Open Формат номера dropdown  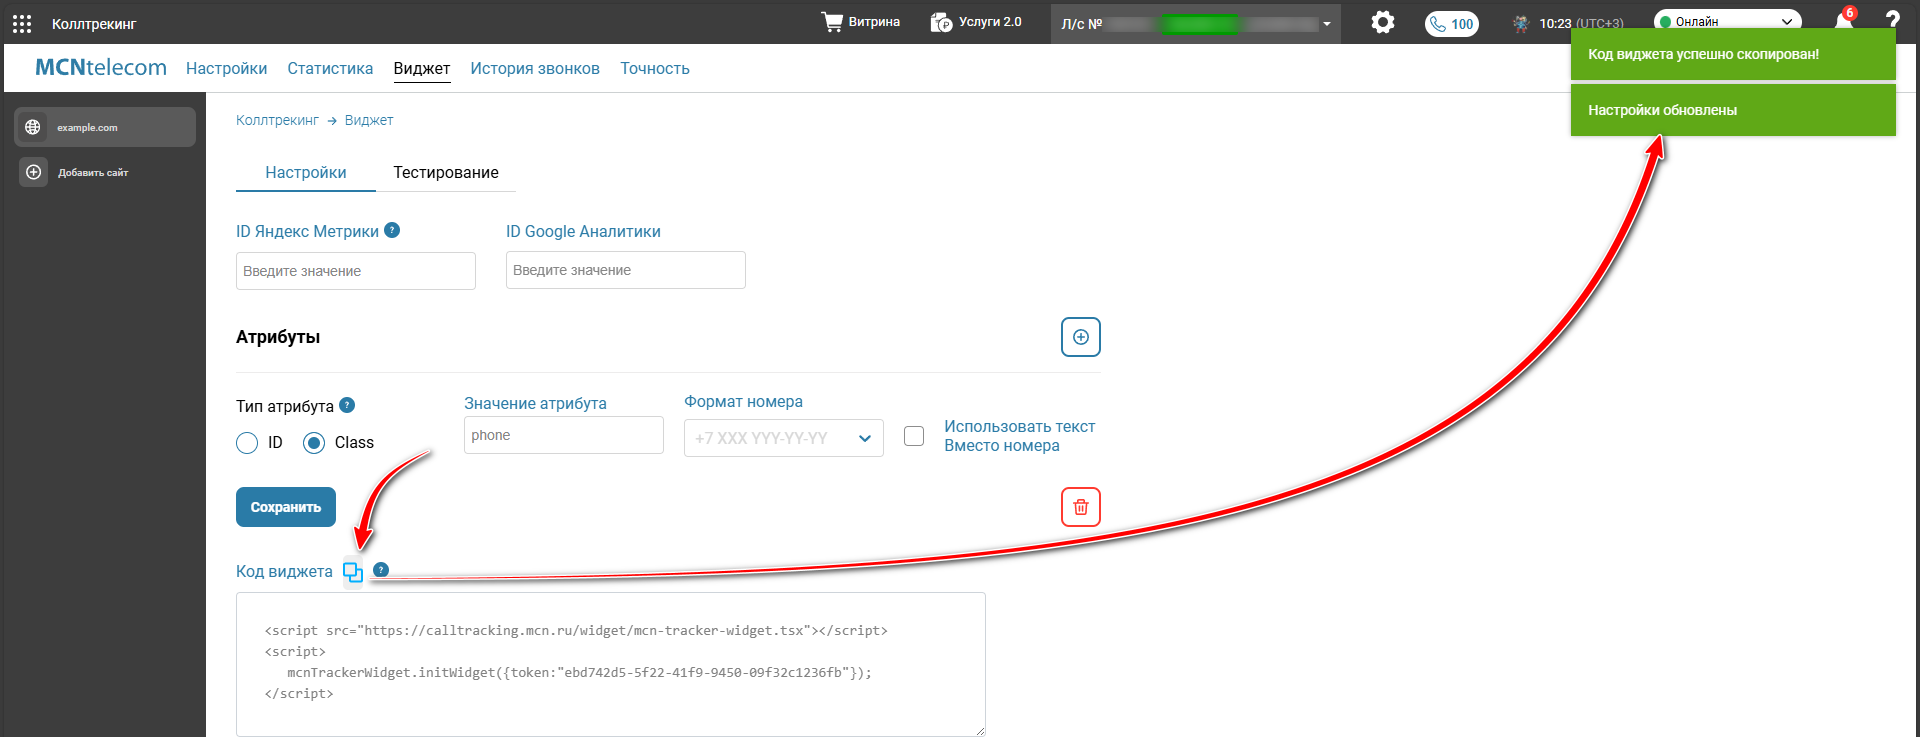point(784,438)
